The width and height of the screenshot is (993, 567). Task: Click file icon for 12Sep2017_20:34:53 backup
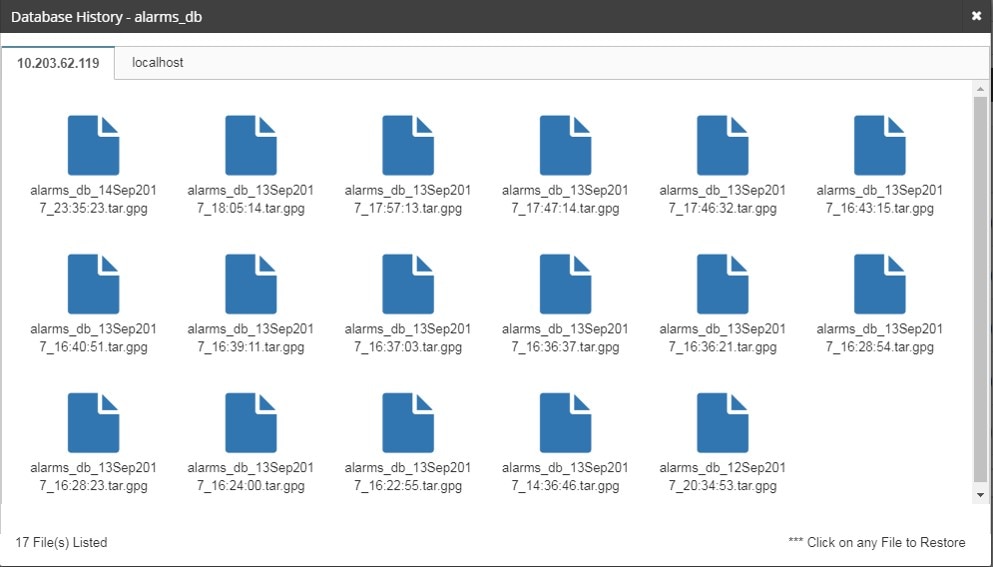[x=723, y=423]
